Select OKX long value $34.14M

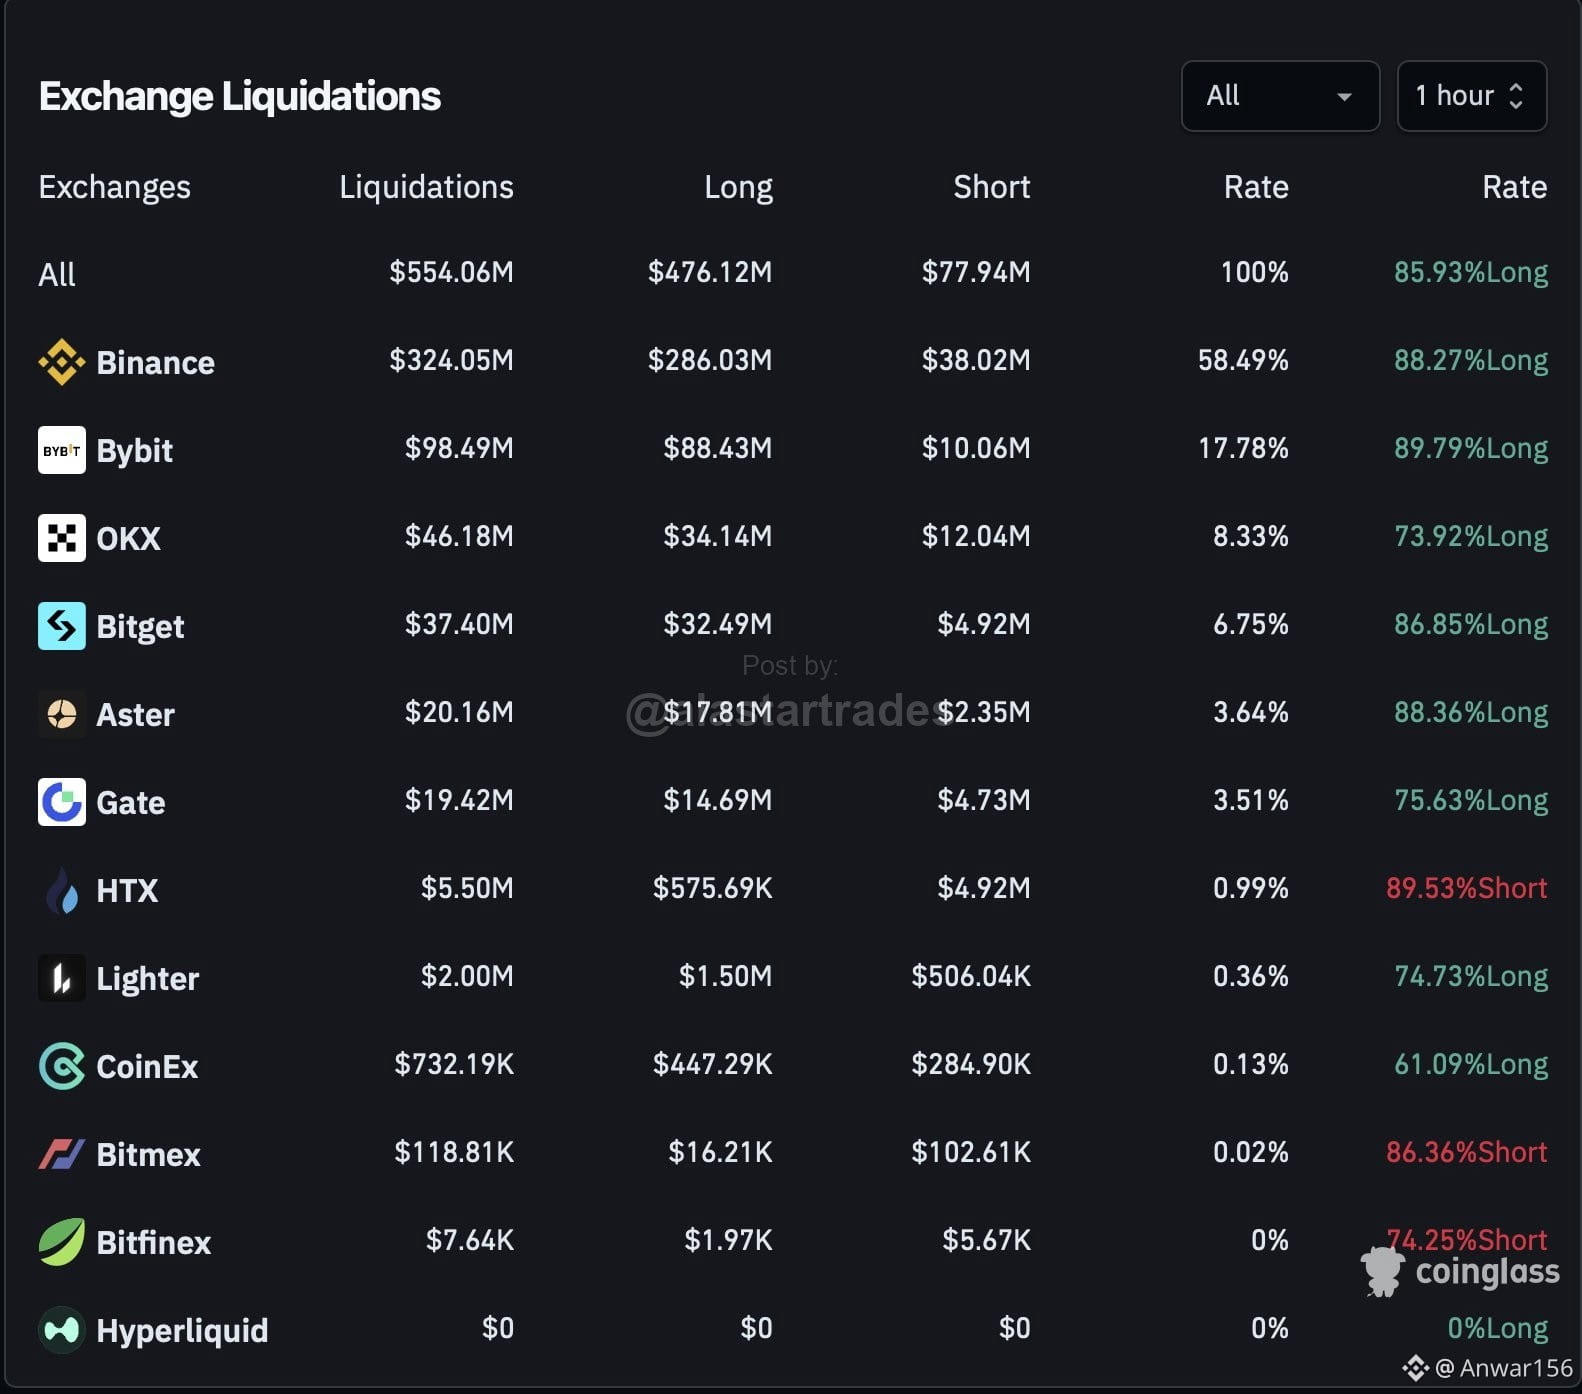718,536
